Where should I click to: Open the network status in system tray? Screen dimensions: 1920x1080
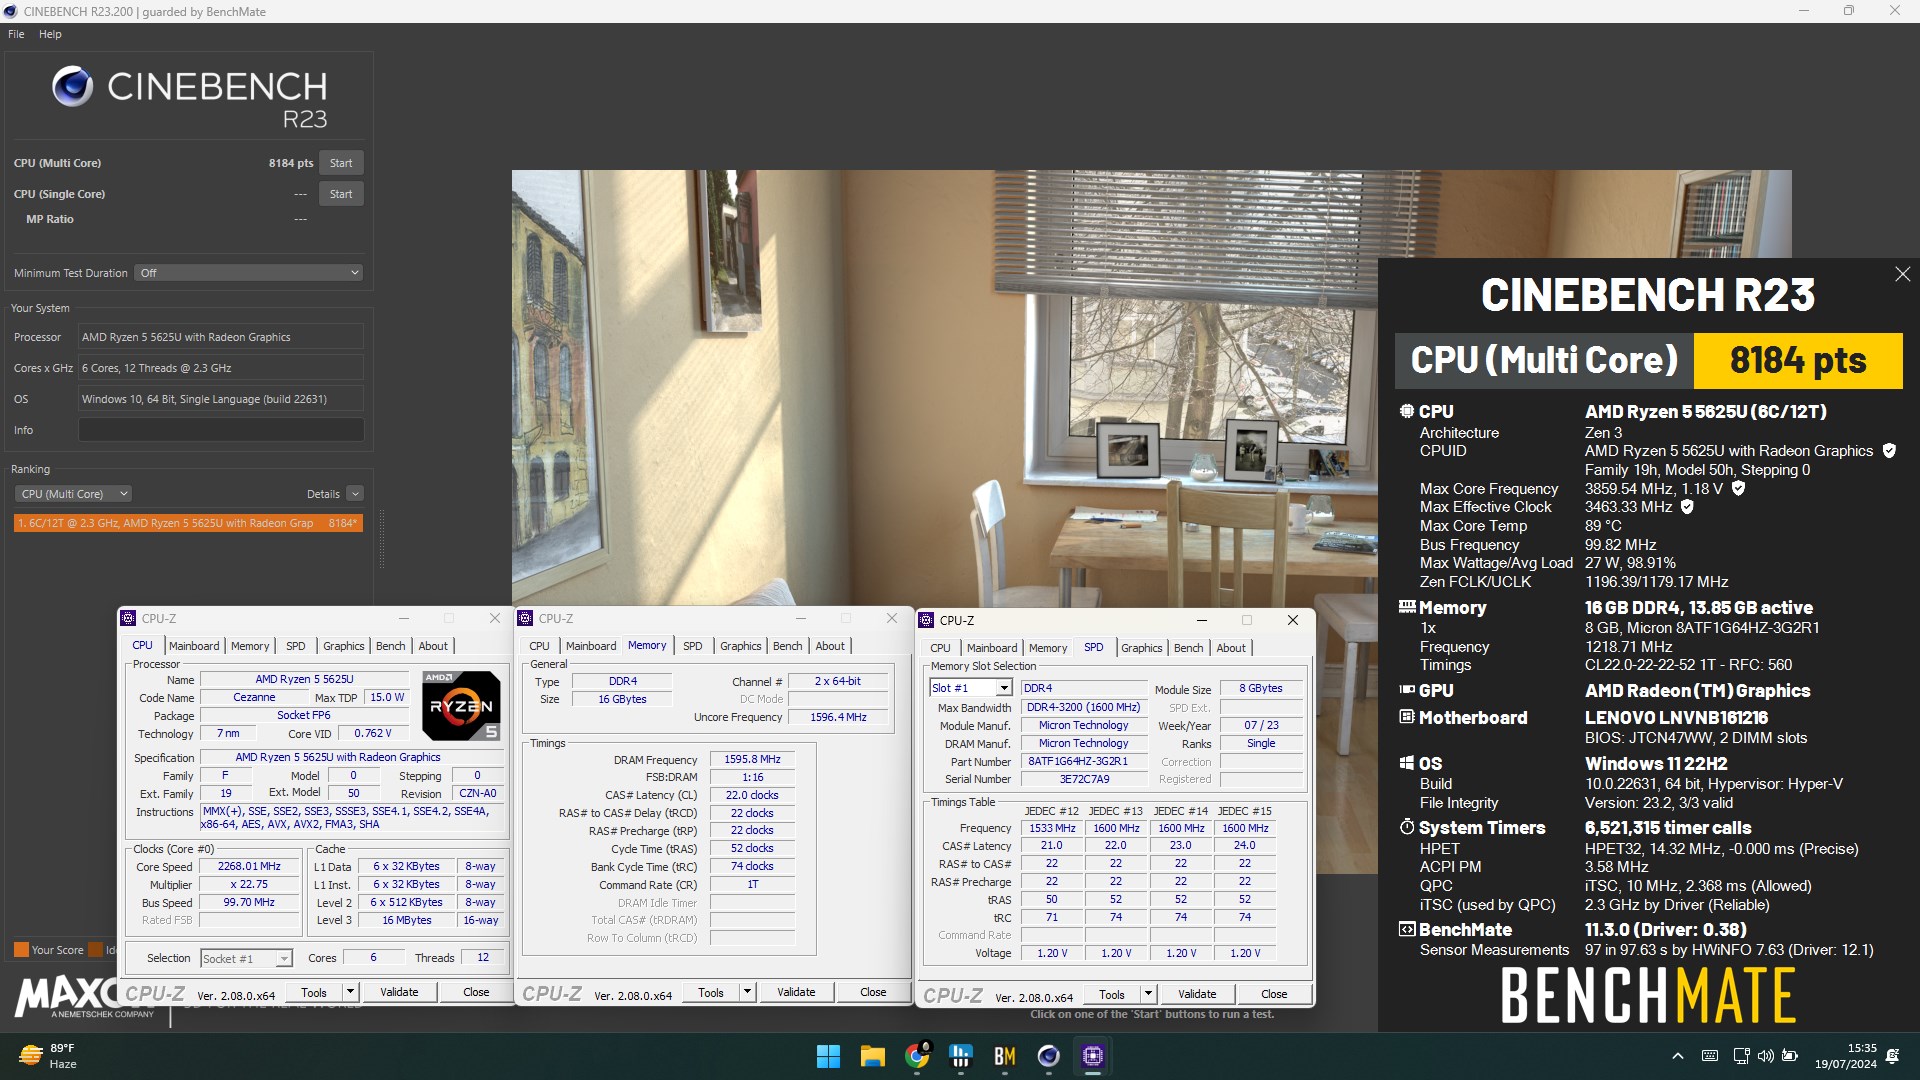click(x=1741, y=1056)
